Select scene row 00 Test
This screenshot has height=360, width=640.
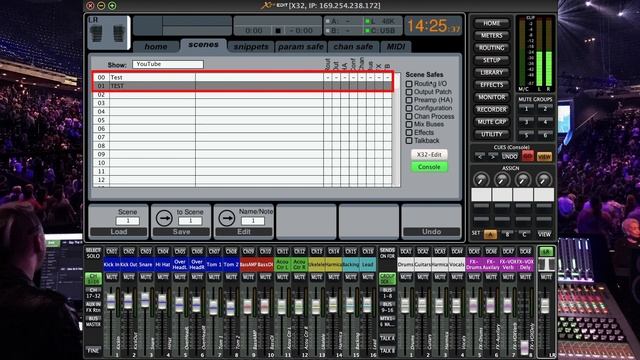(x=242, y=77)
